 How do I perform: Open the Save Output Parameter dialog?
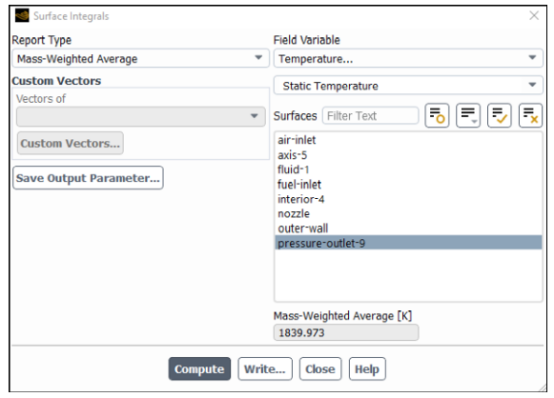tap(88, 178)
